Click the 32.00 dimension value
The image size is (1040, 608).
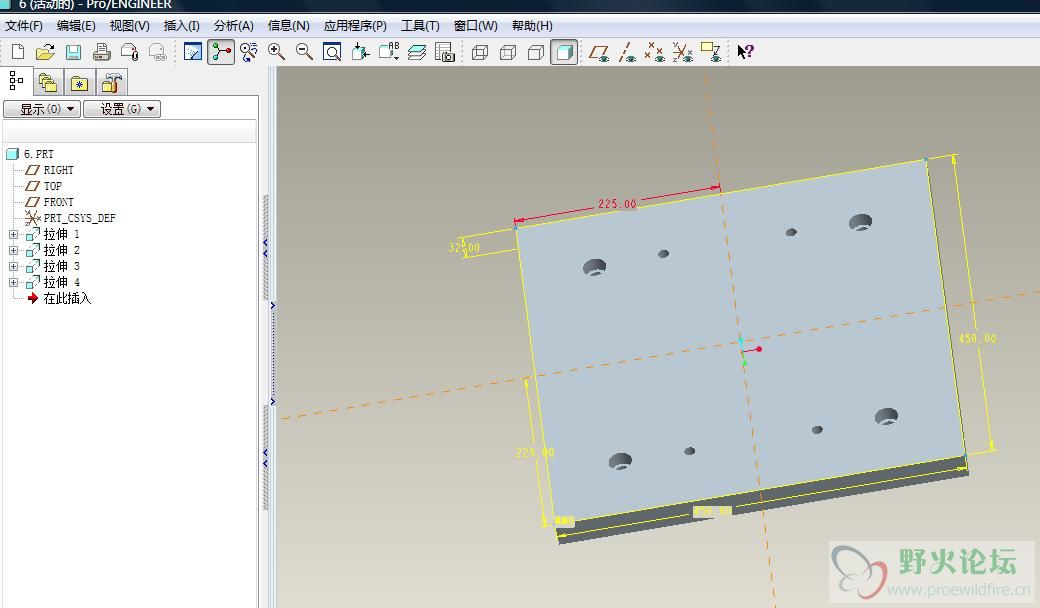pos(464,247)
